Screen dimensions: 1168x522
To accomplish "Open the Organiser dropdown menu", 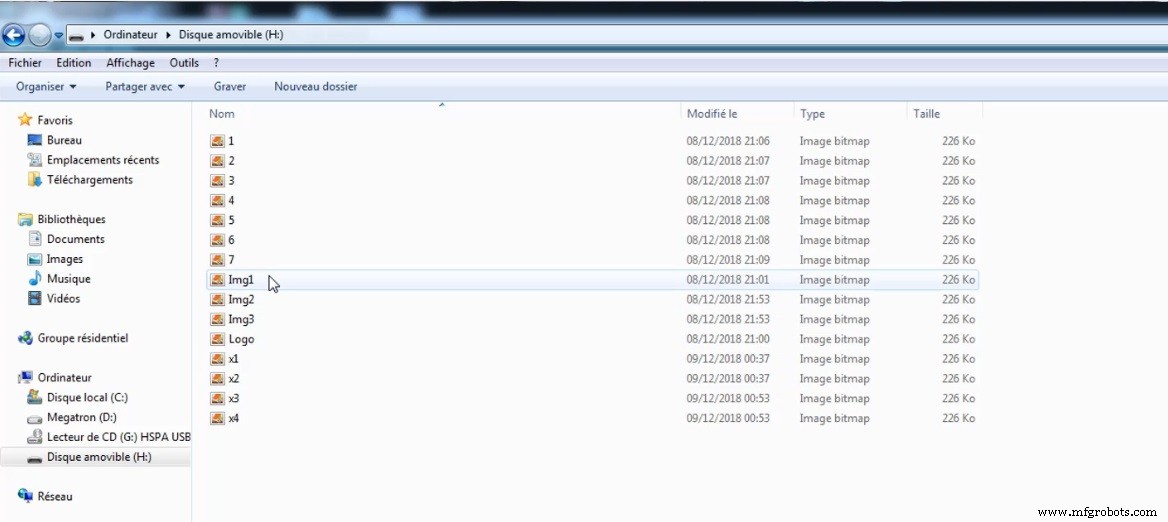I will [46, 87].
